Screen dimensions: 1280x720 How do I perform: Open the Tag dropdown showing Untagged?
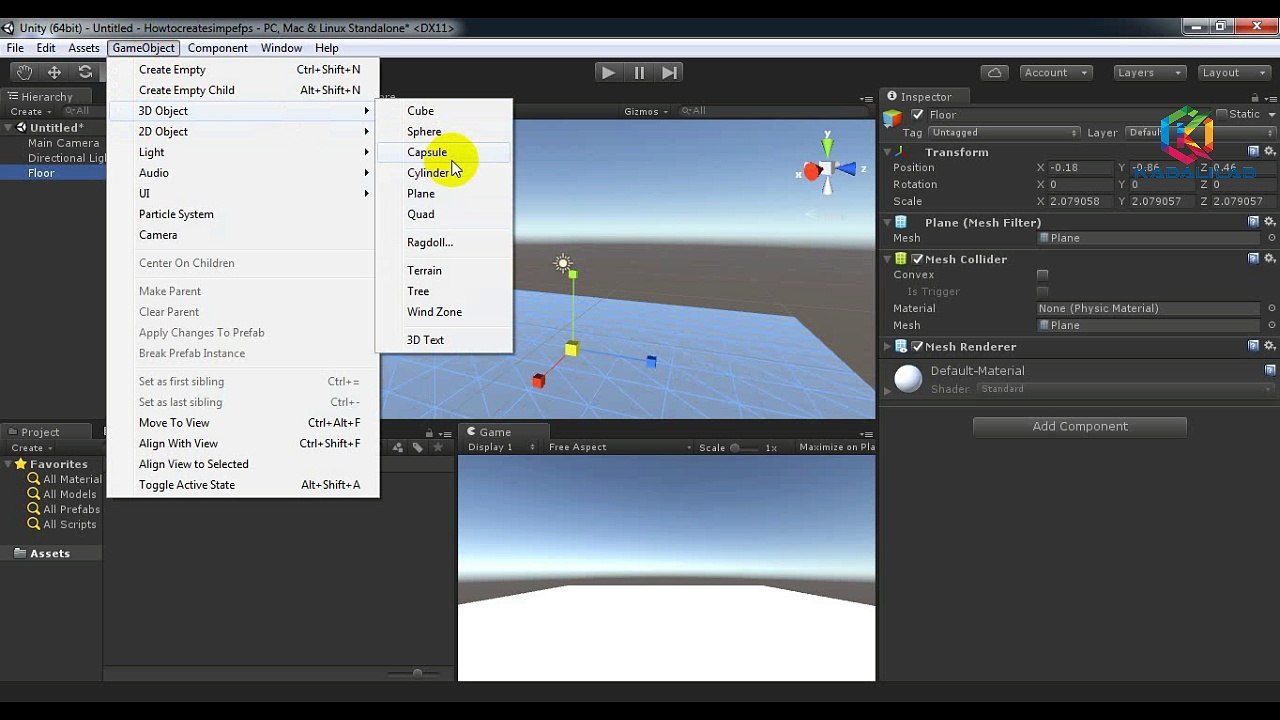(x=1004, y=133)
